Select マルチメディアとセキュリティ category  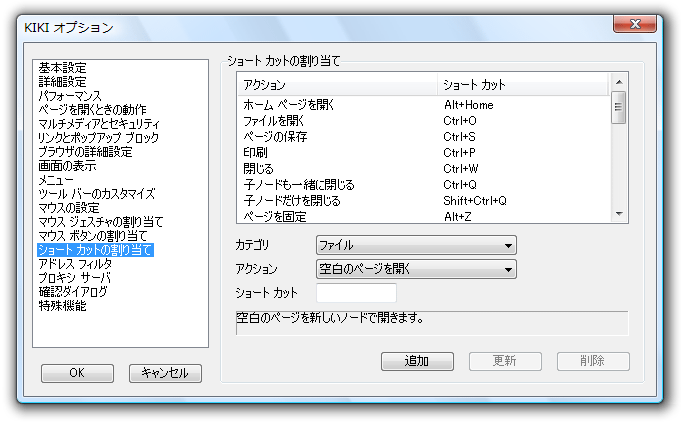coord(99,124)
